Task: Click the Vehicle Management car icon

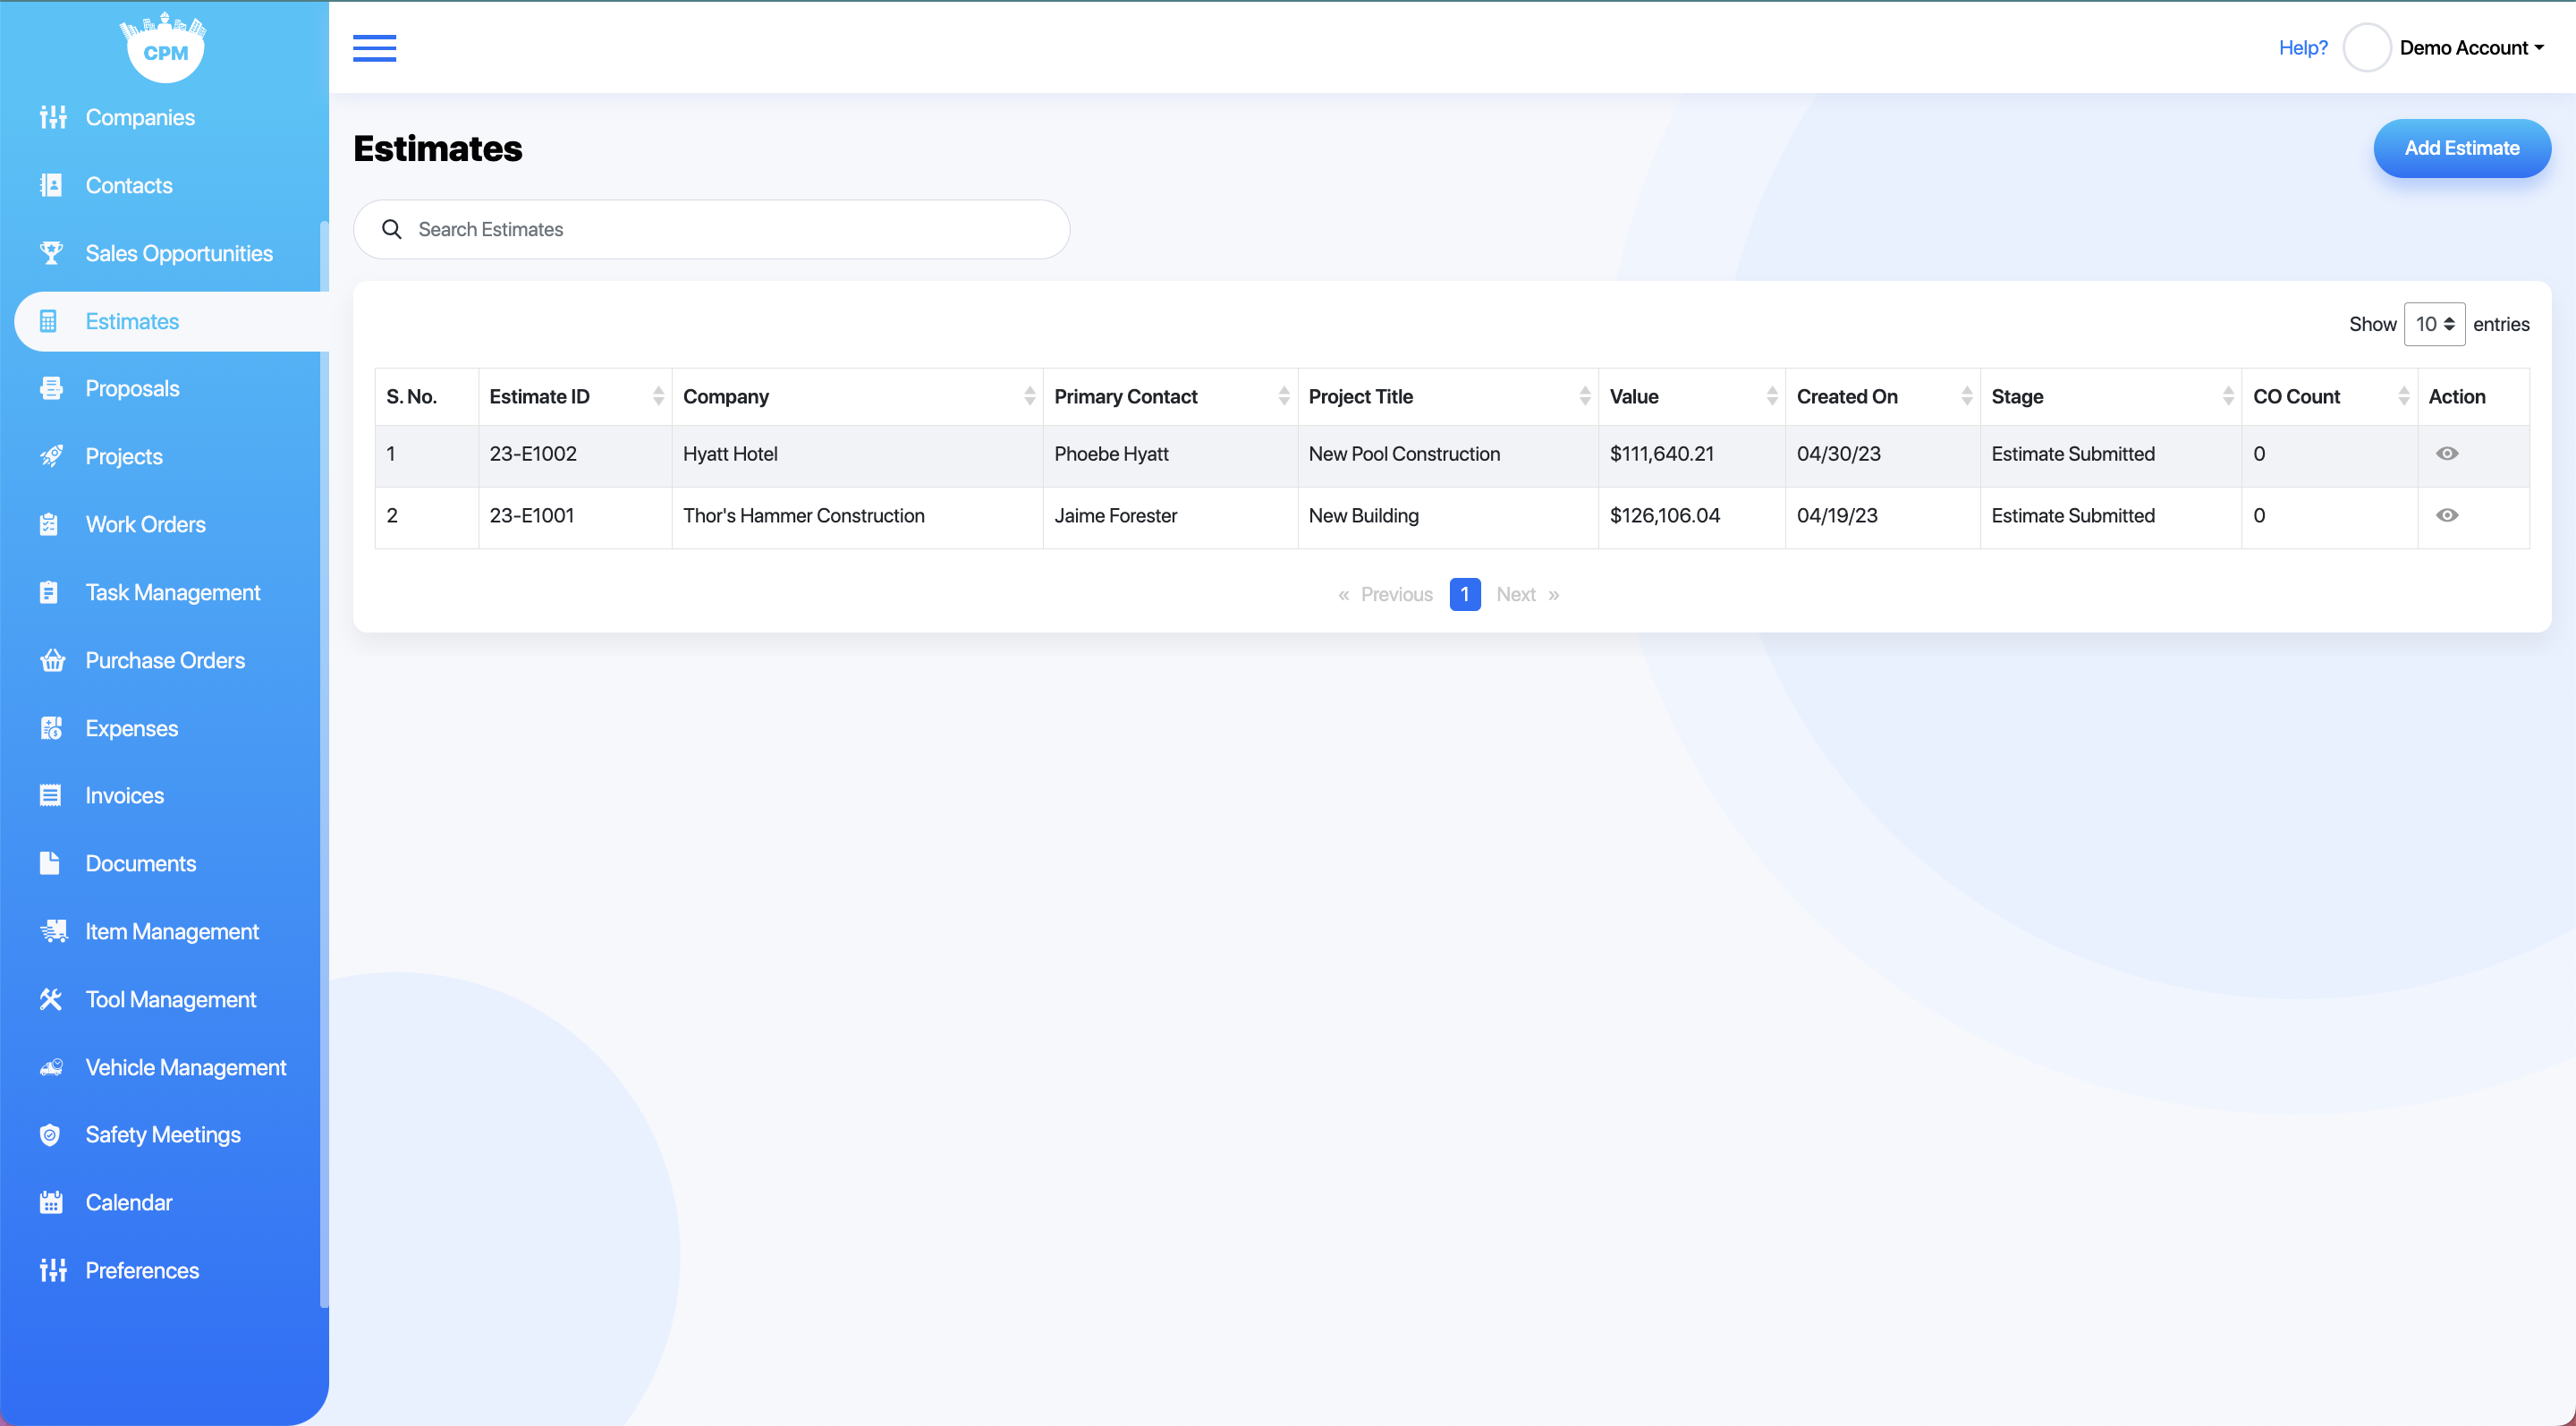Action: [x=52, y=1067]
